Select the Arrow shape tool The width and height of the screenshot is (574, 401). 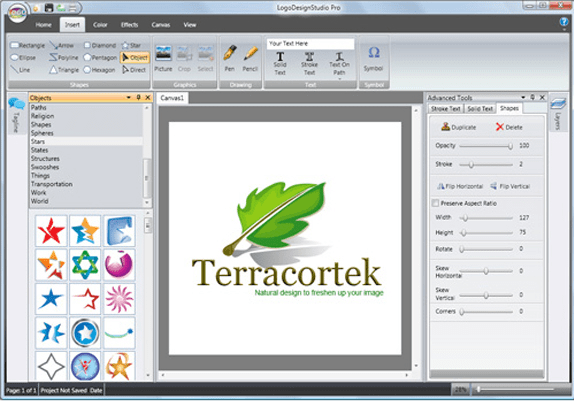pyautogui.click(x=62, y=45)
